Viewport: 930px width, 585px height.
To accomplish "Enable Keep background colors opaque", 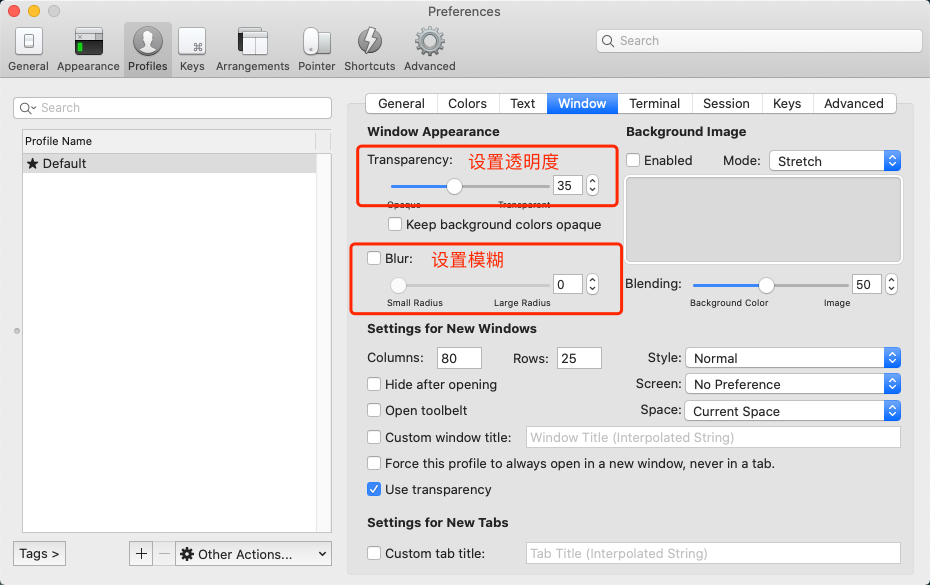I will tap(395, 224).
